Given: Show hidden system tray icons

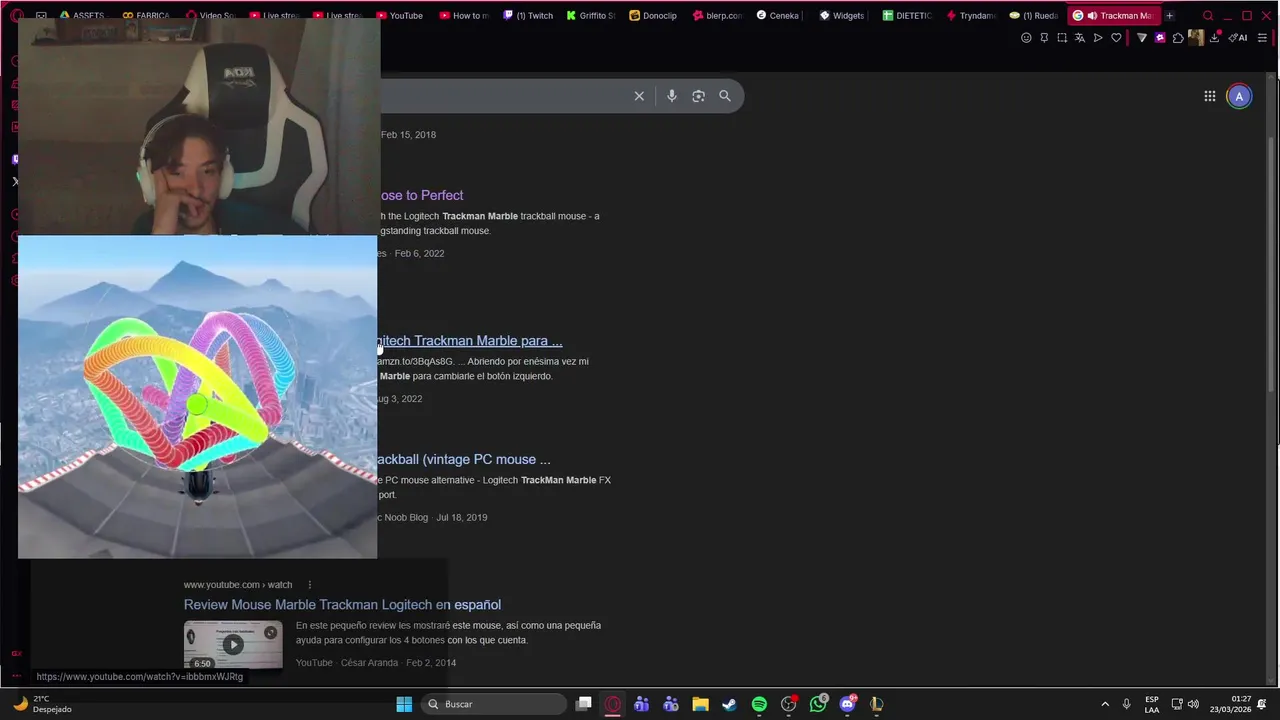Looking at the screenshot, I should 1105,704.
